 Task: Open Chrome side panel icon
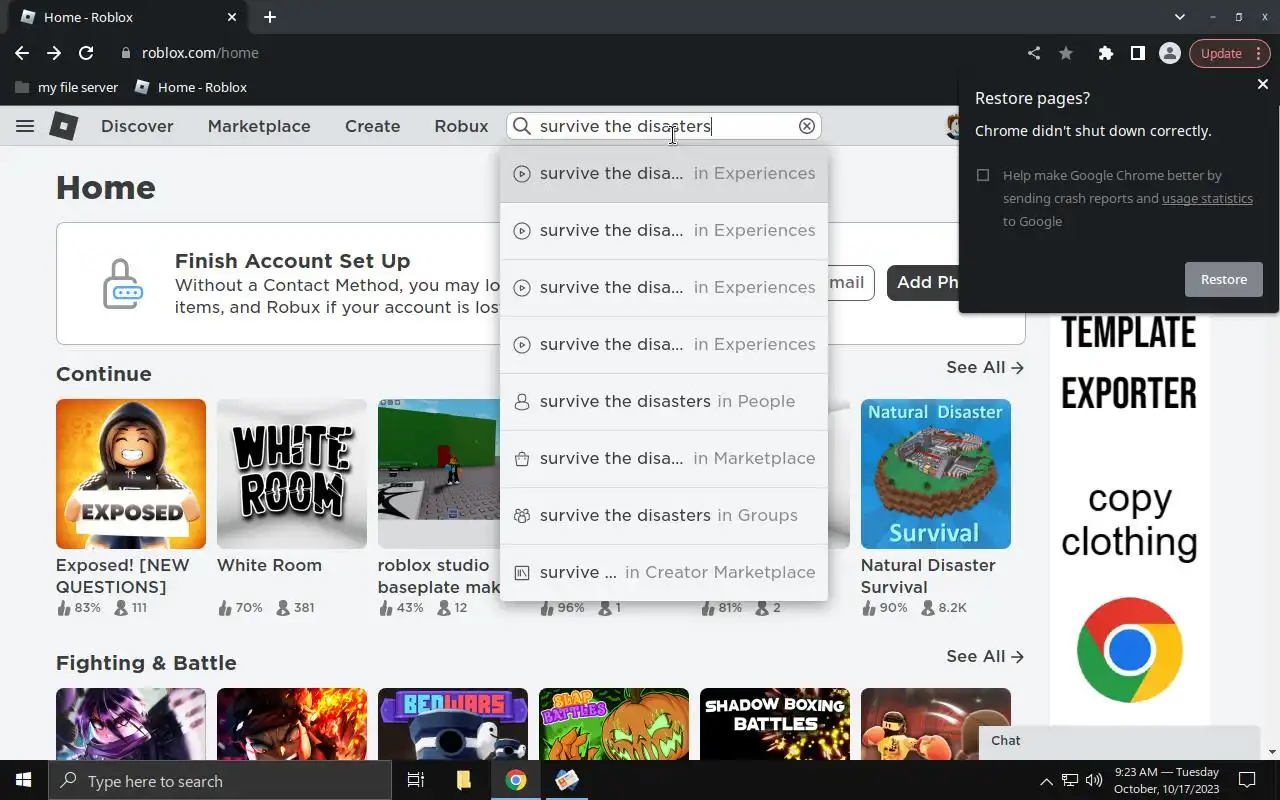point(1137,53)
